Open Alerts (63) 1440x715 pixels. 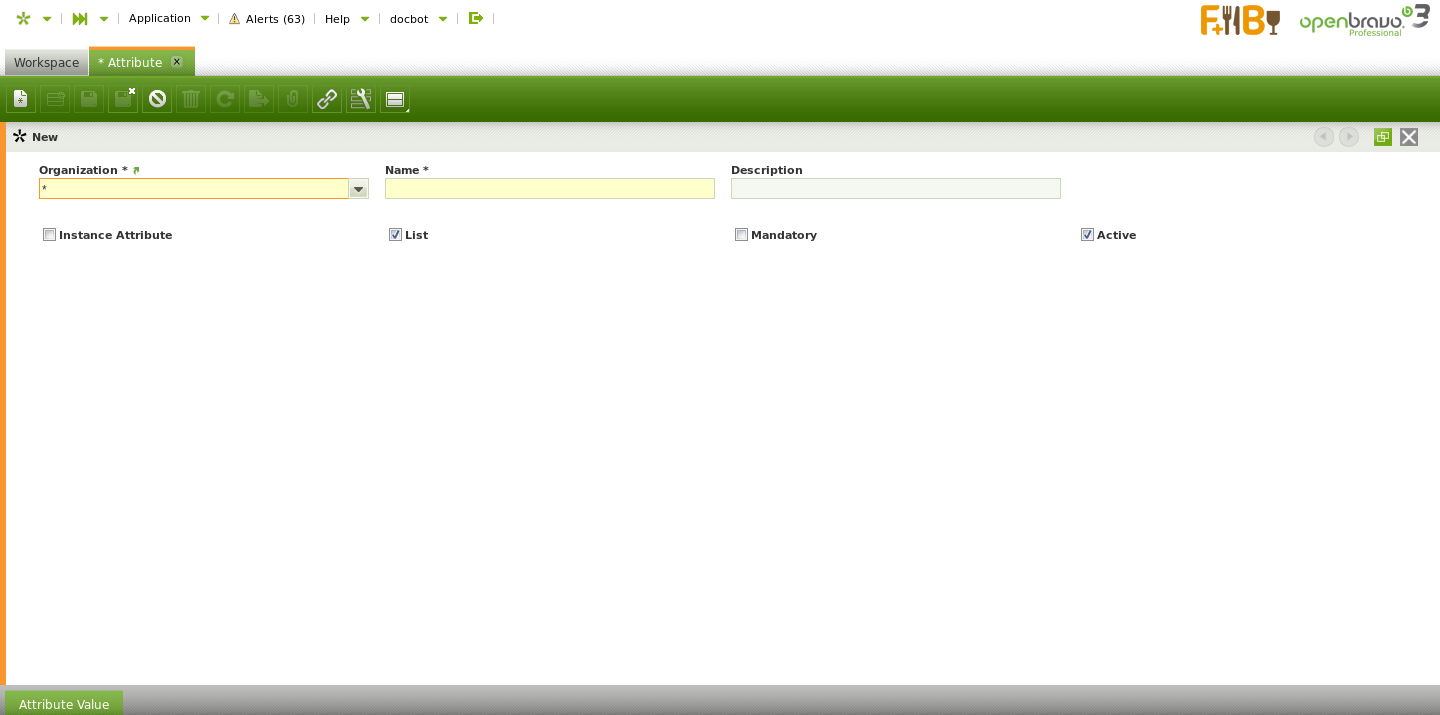[x=266, y=19]
